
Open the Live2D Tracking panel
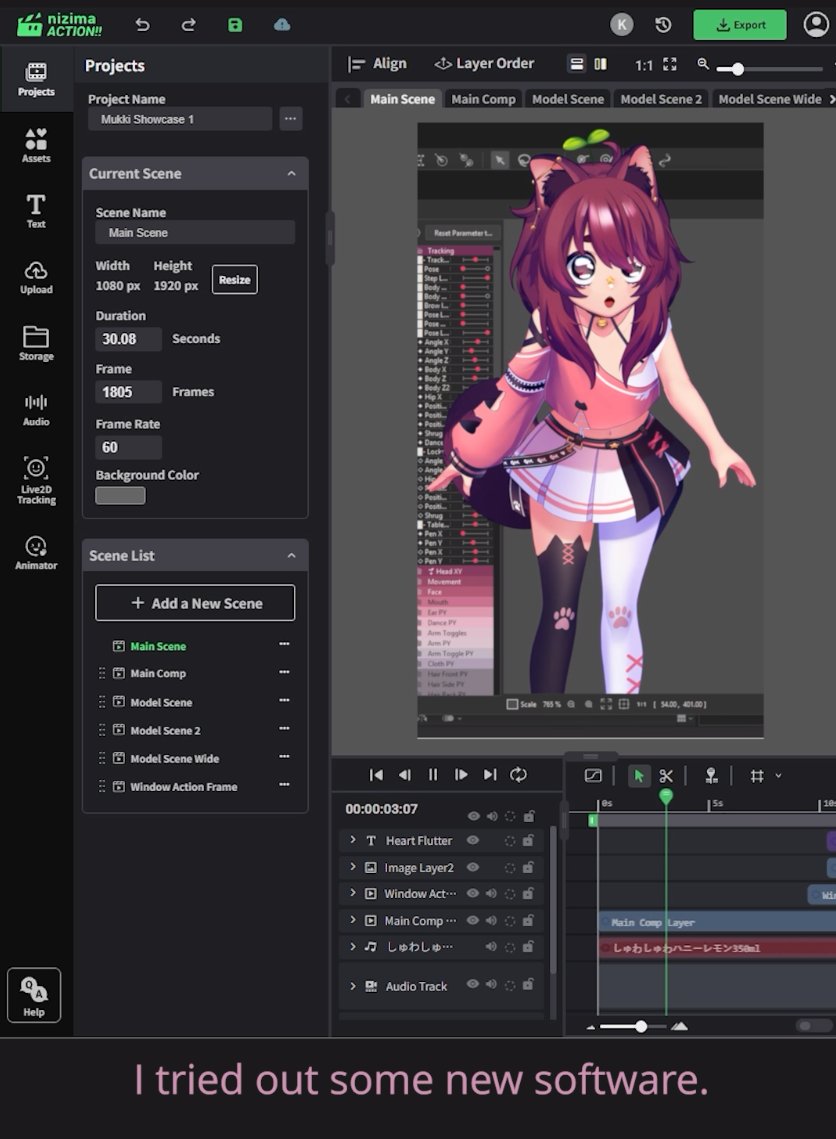click(35, 478)
